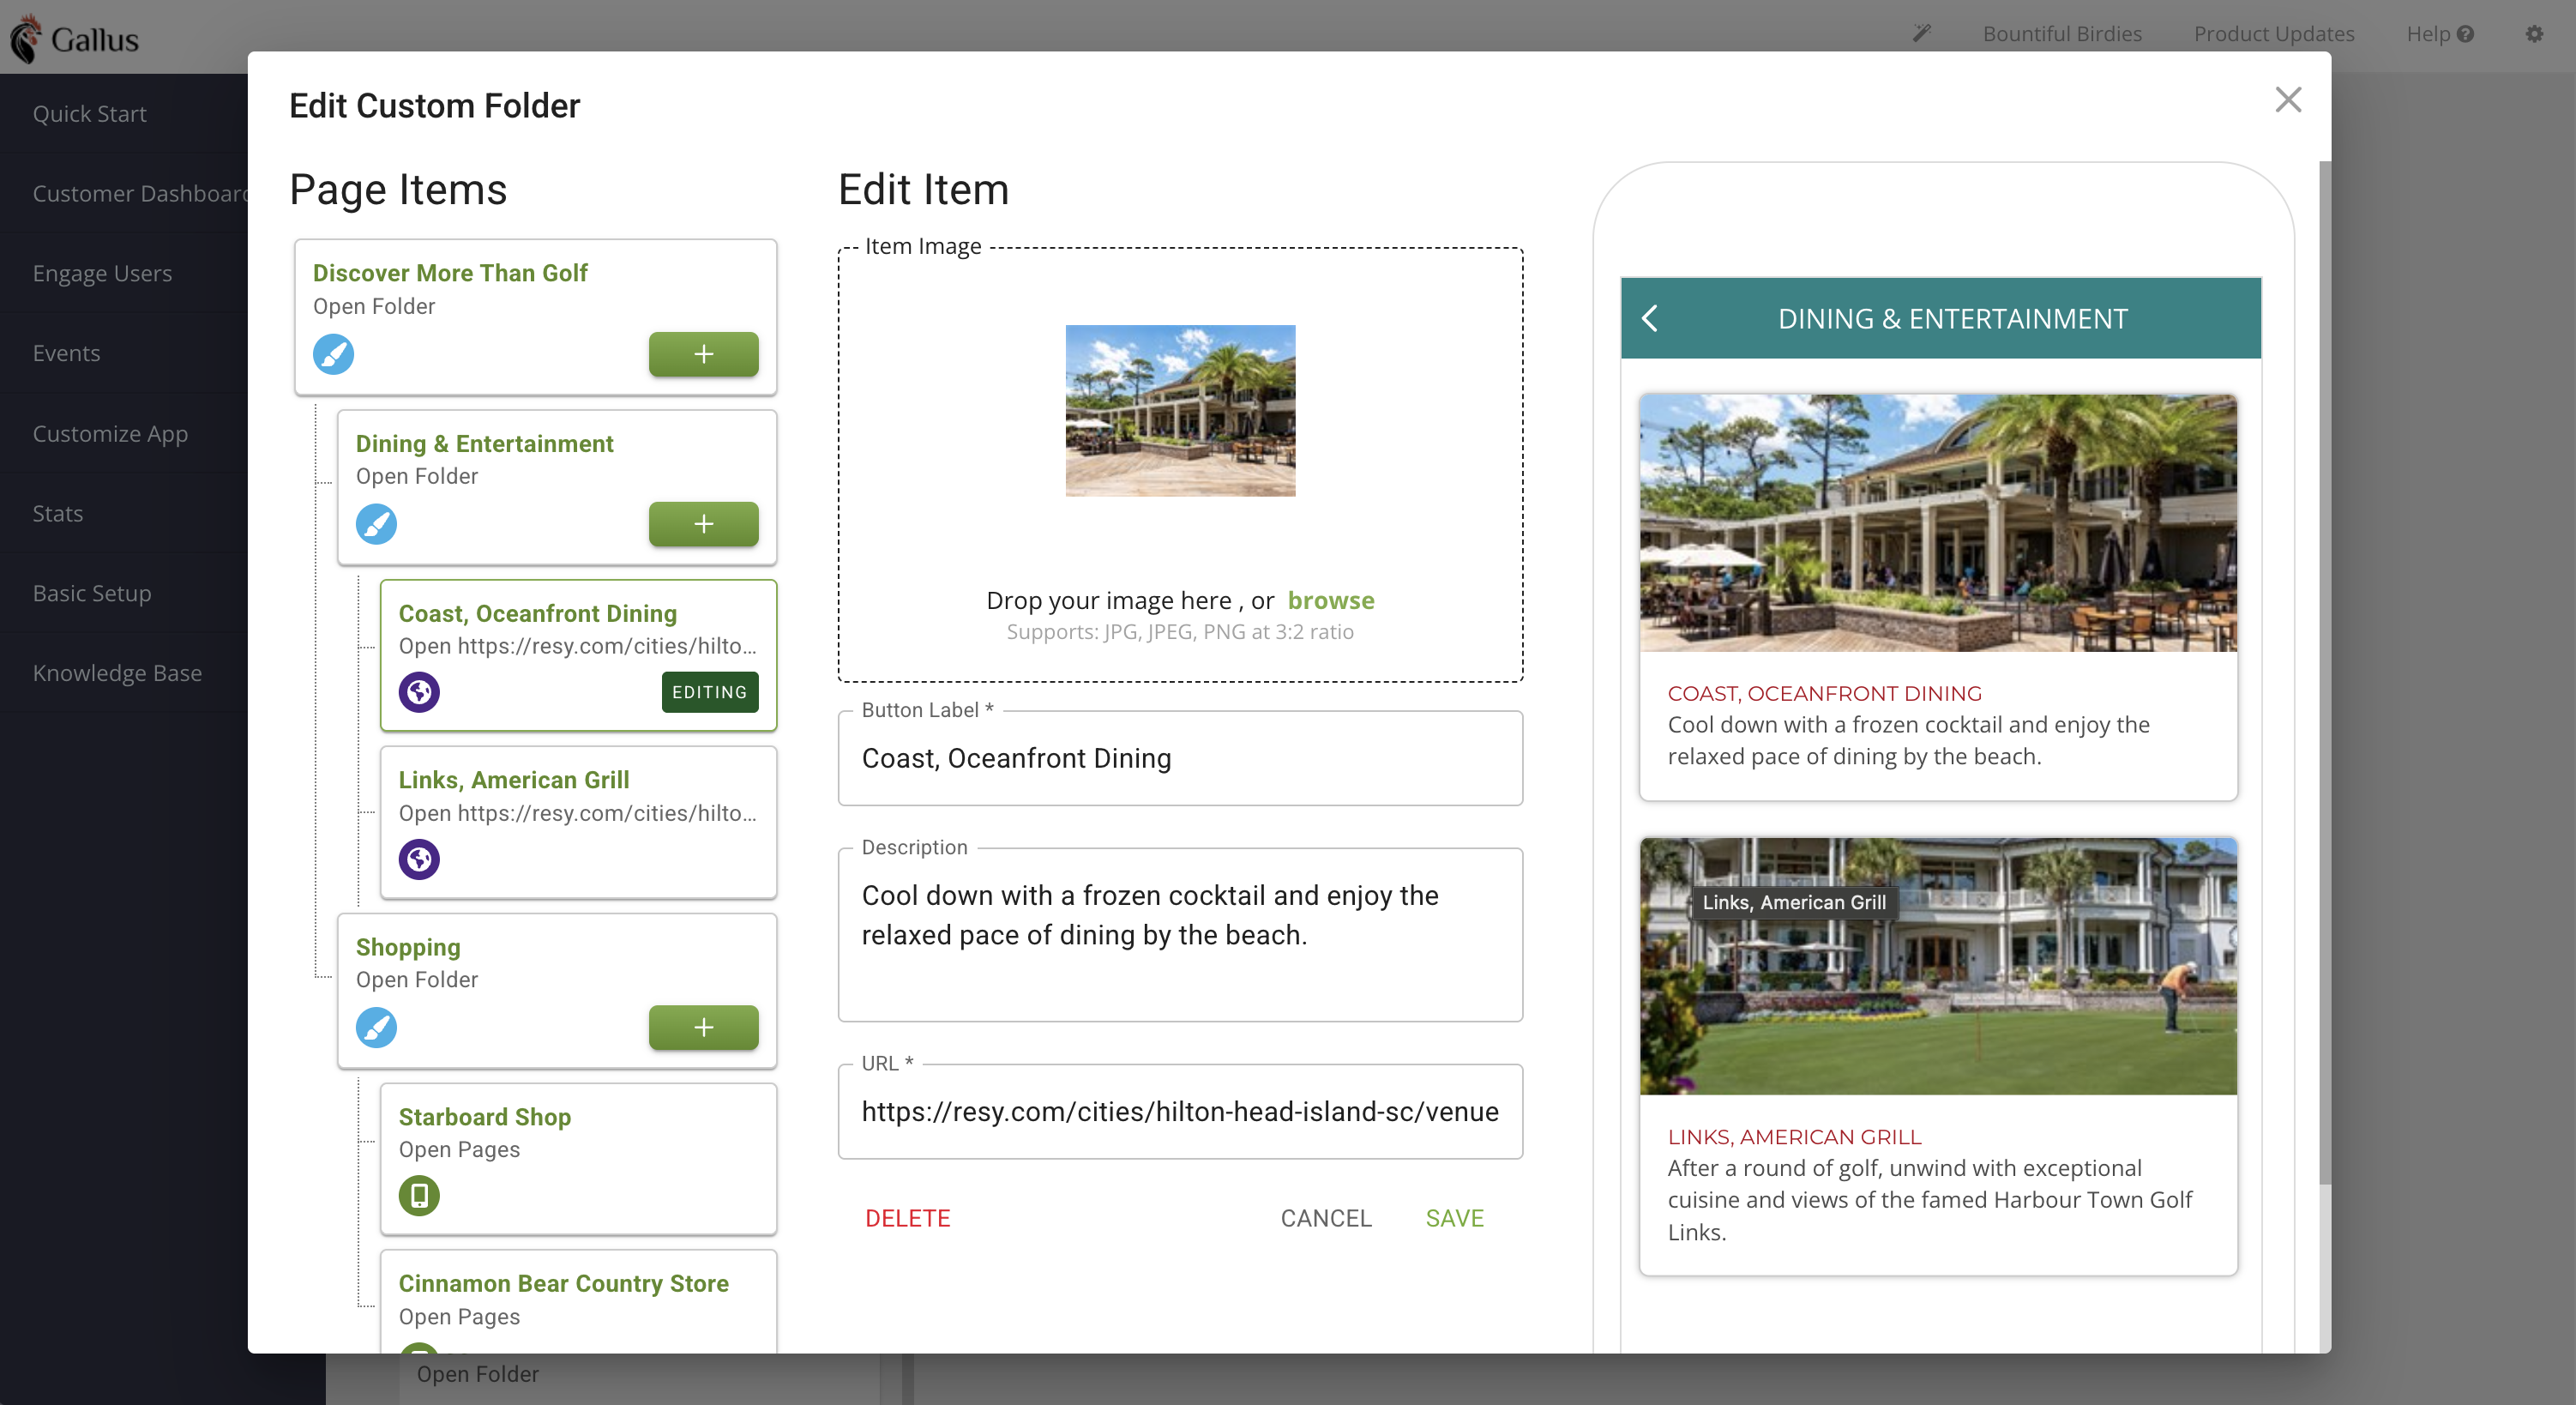Click the Coast restaurant photo in the phone preview
The image size is (2576, 1405).
(1938, 523)
